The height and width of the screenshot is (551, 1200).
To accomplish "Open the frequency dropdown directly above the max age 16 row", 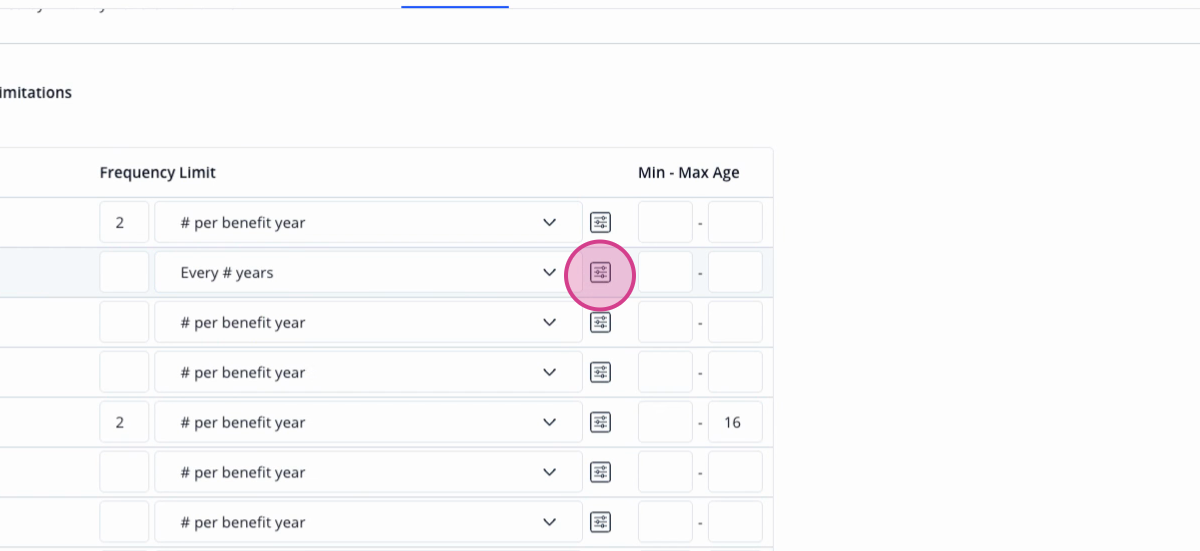I will 368,372.
